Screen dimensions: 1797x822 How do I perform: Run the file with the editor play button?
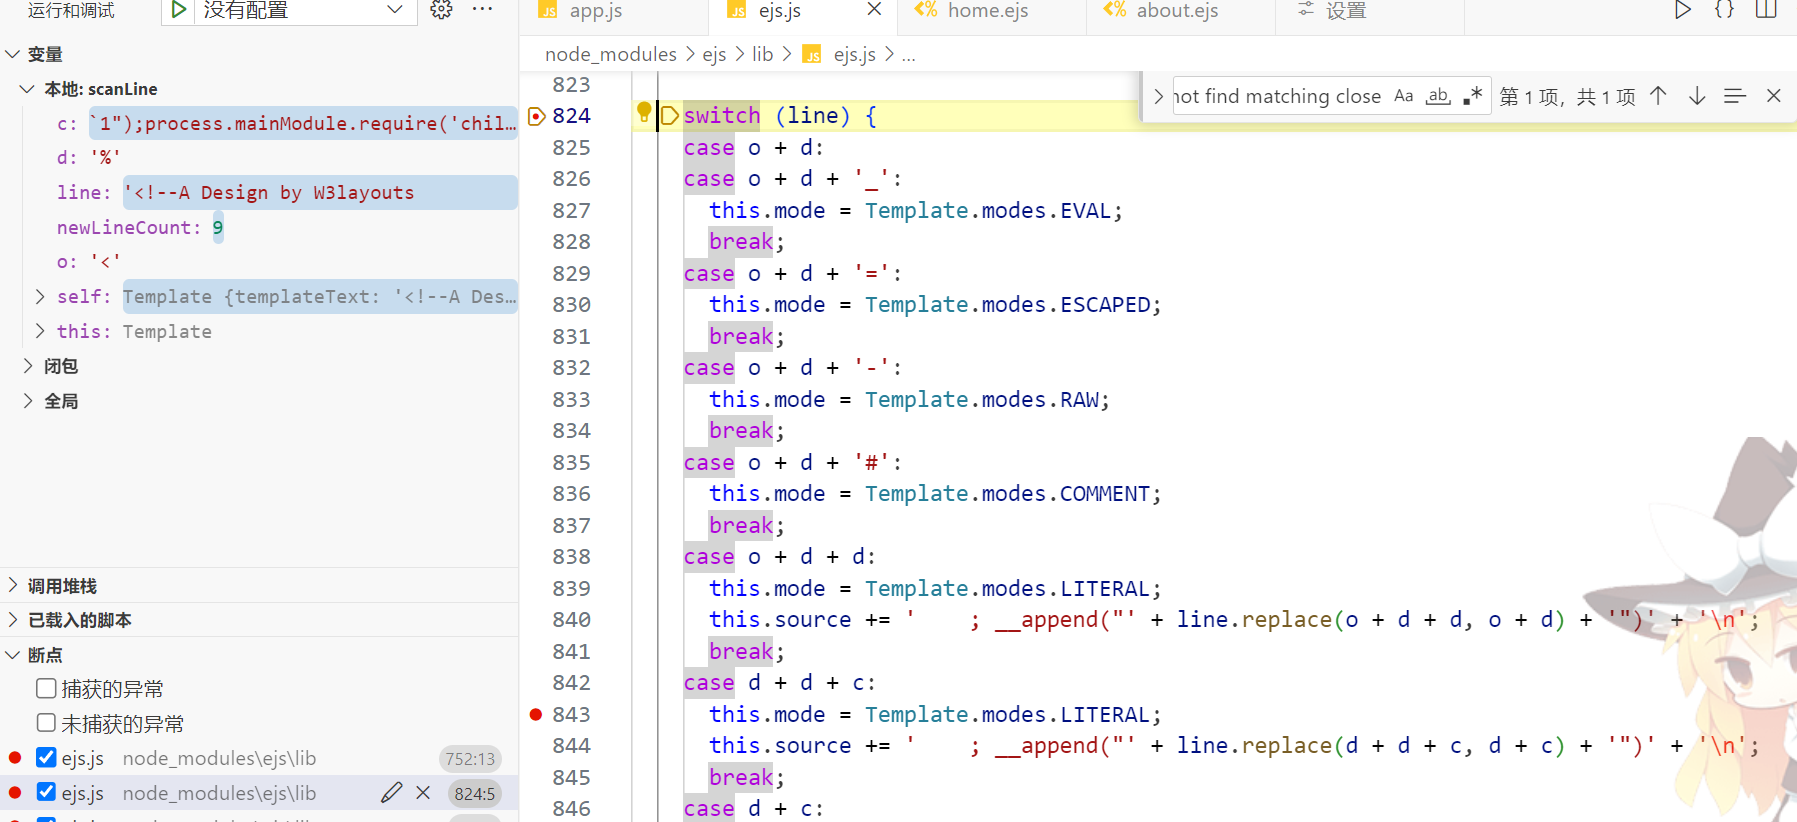click(x=1683, y=10)
